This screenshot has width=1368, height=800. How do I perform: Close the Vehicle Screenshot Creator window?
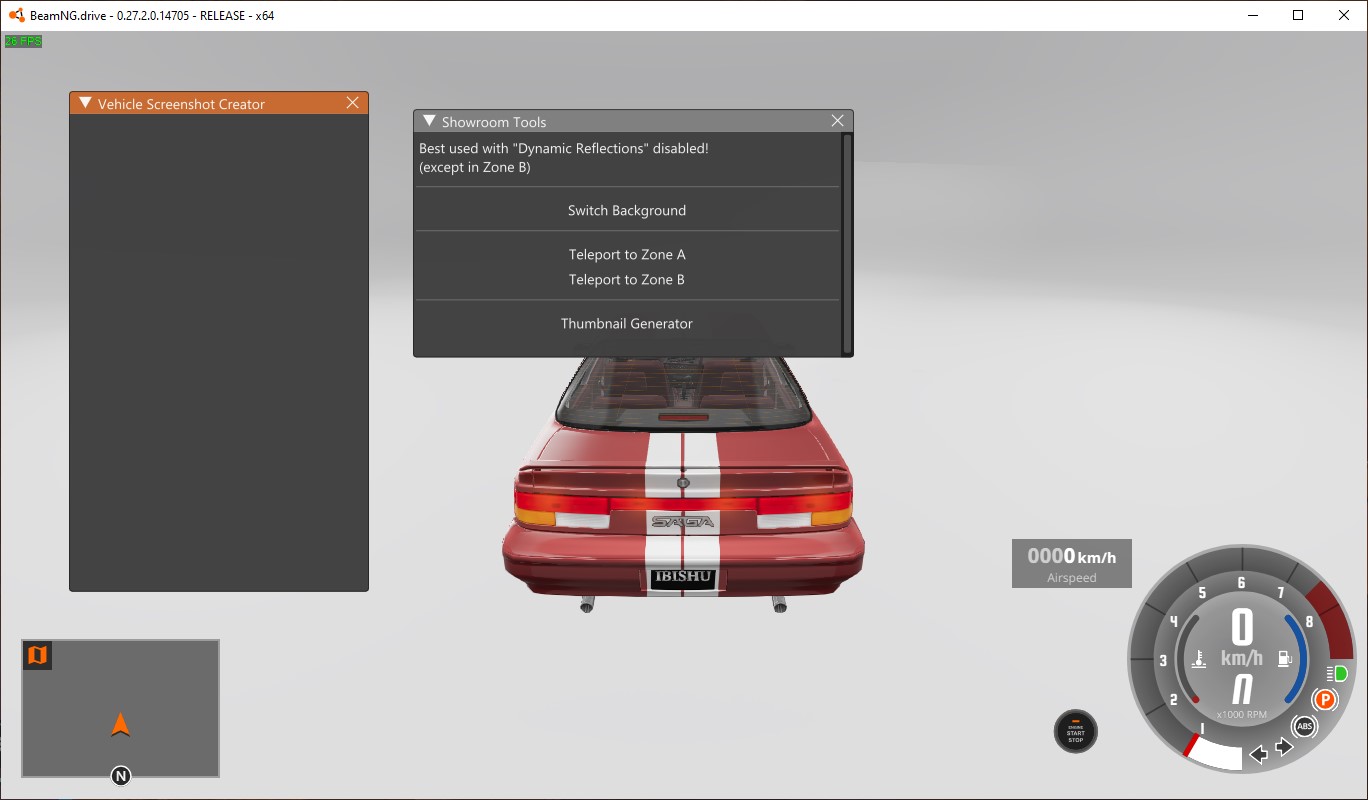[353, 103]
